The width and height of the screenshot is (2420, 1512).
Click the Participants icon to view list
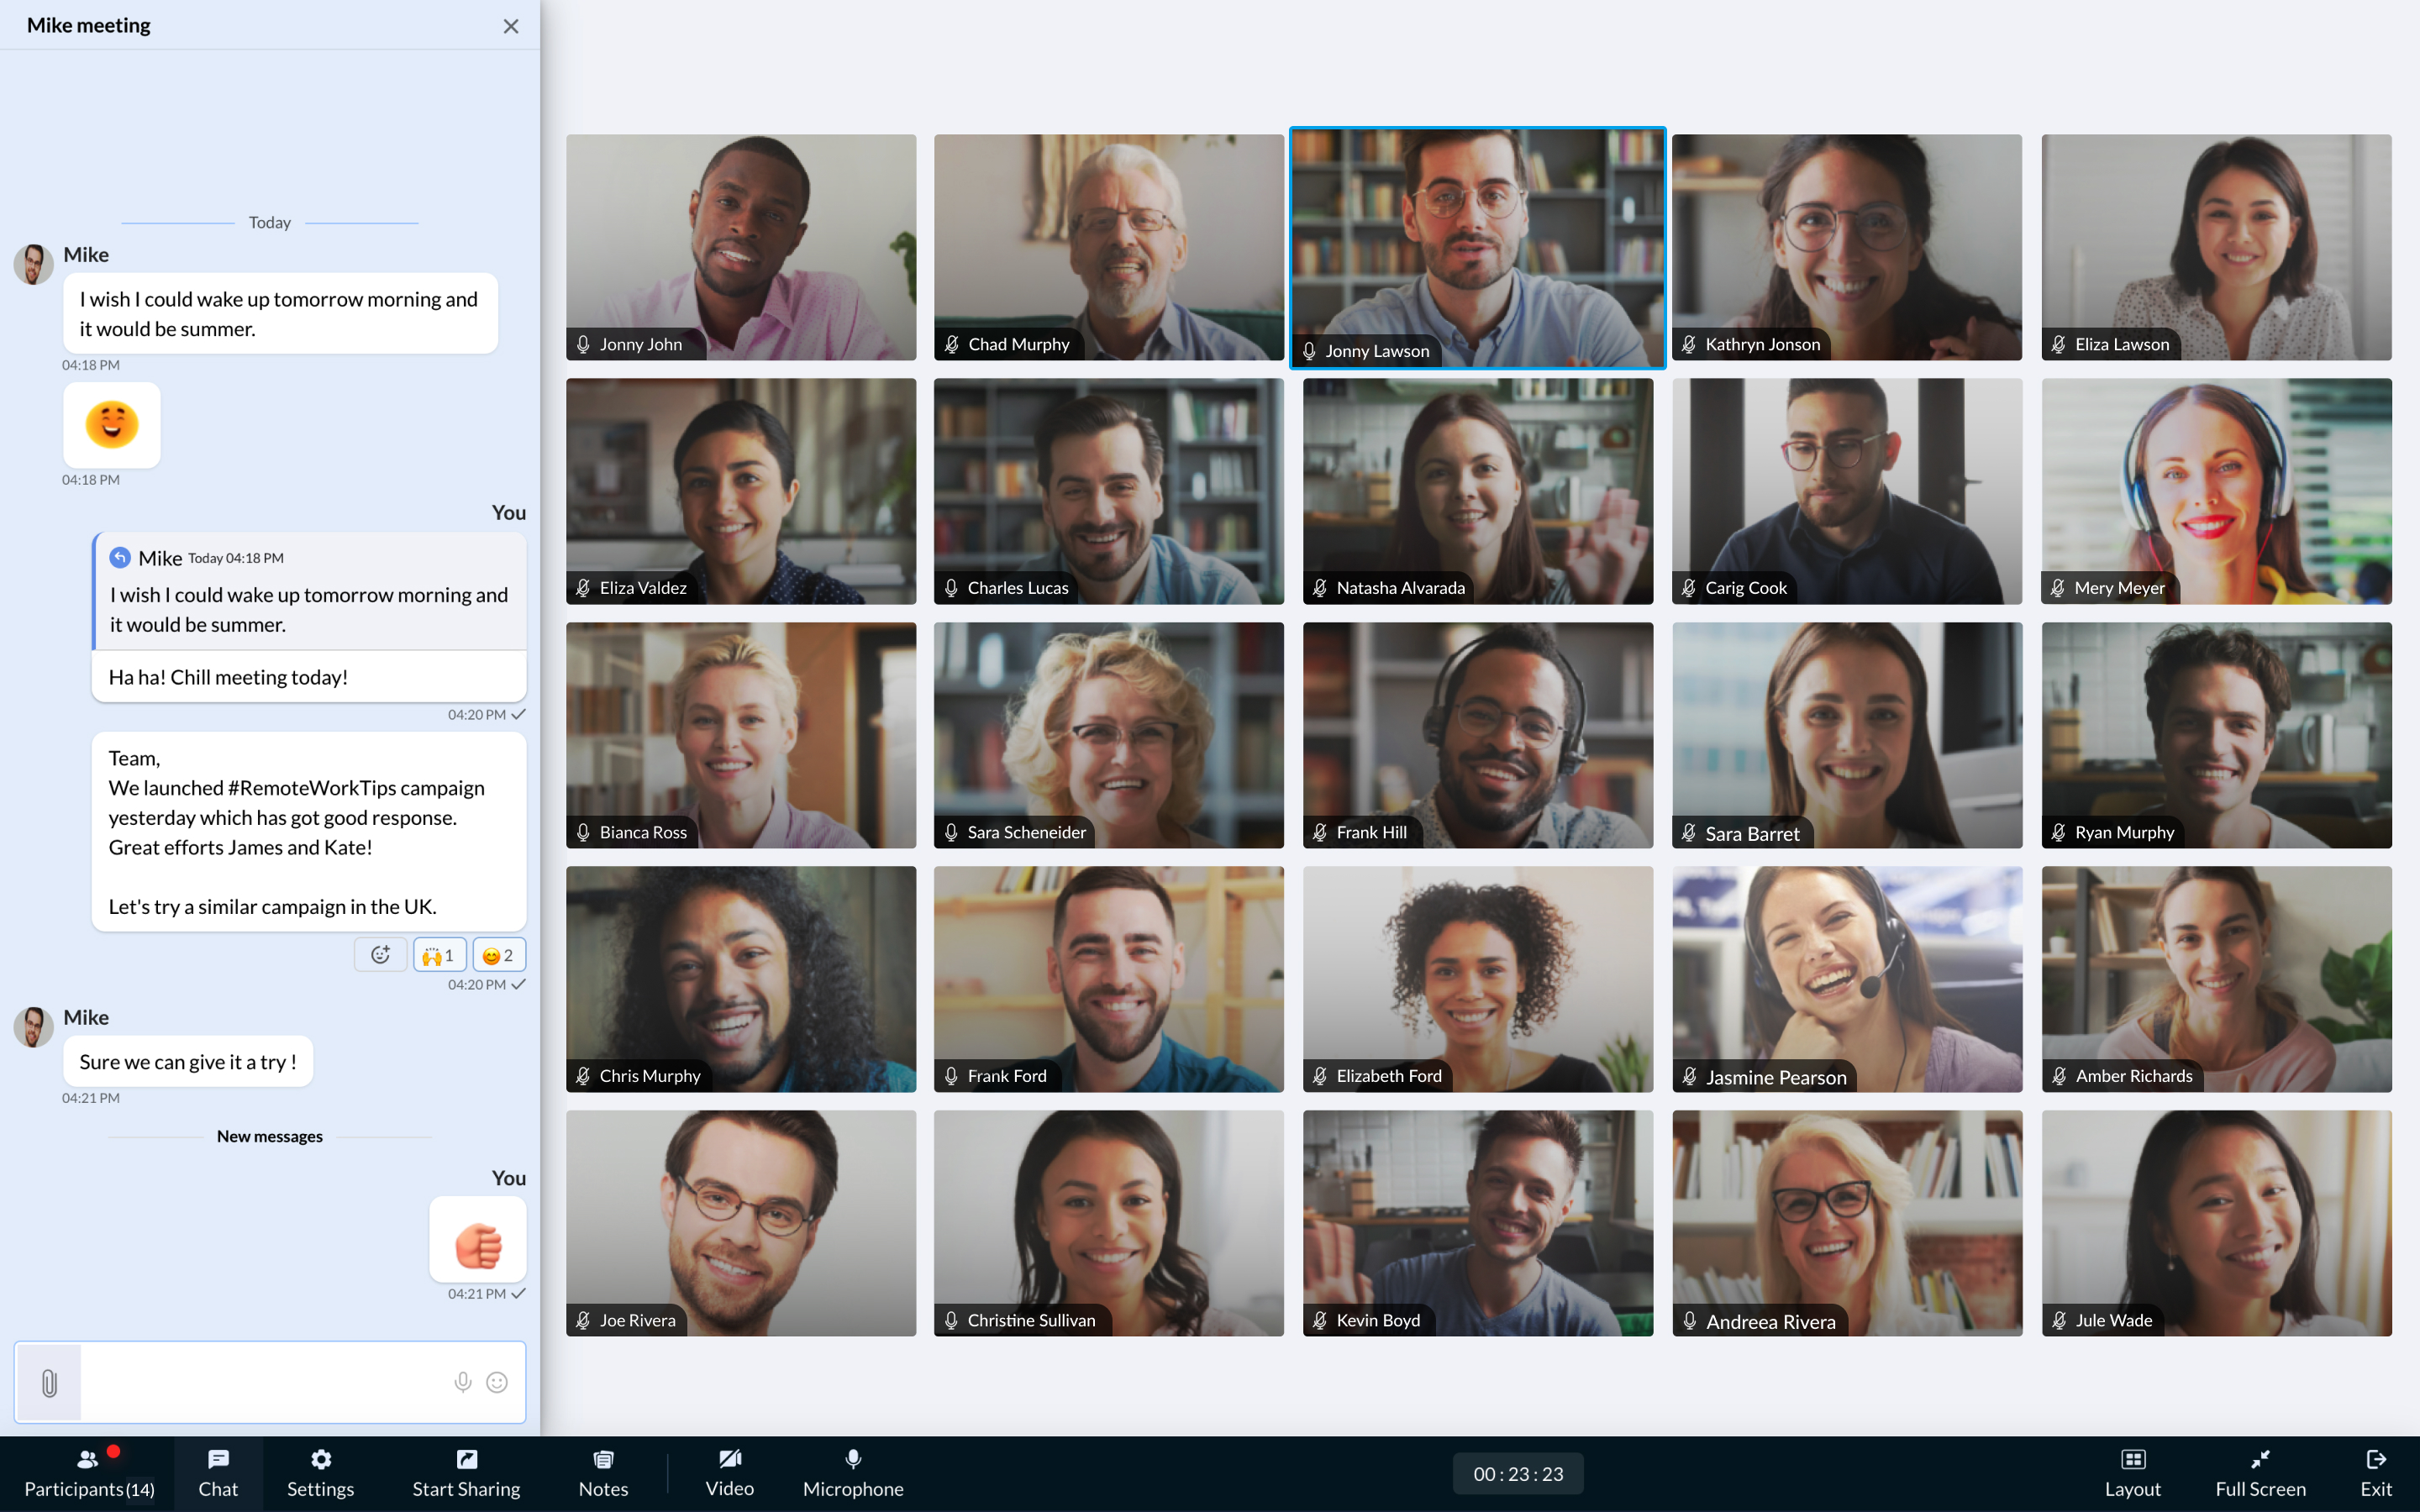point(89,1470)
